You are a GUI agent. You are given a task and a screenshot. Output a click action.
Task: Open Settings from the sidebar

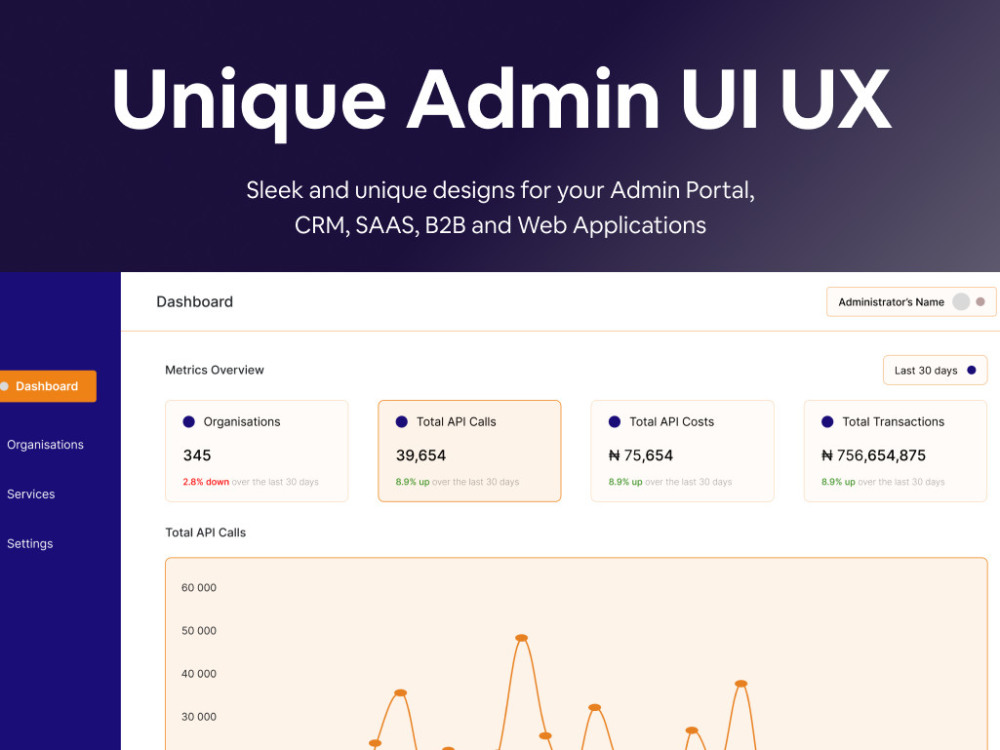(x=30, y=543)
